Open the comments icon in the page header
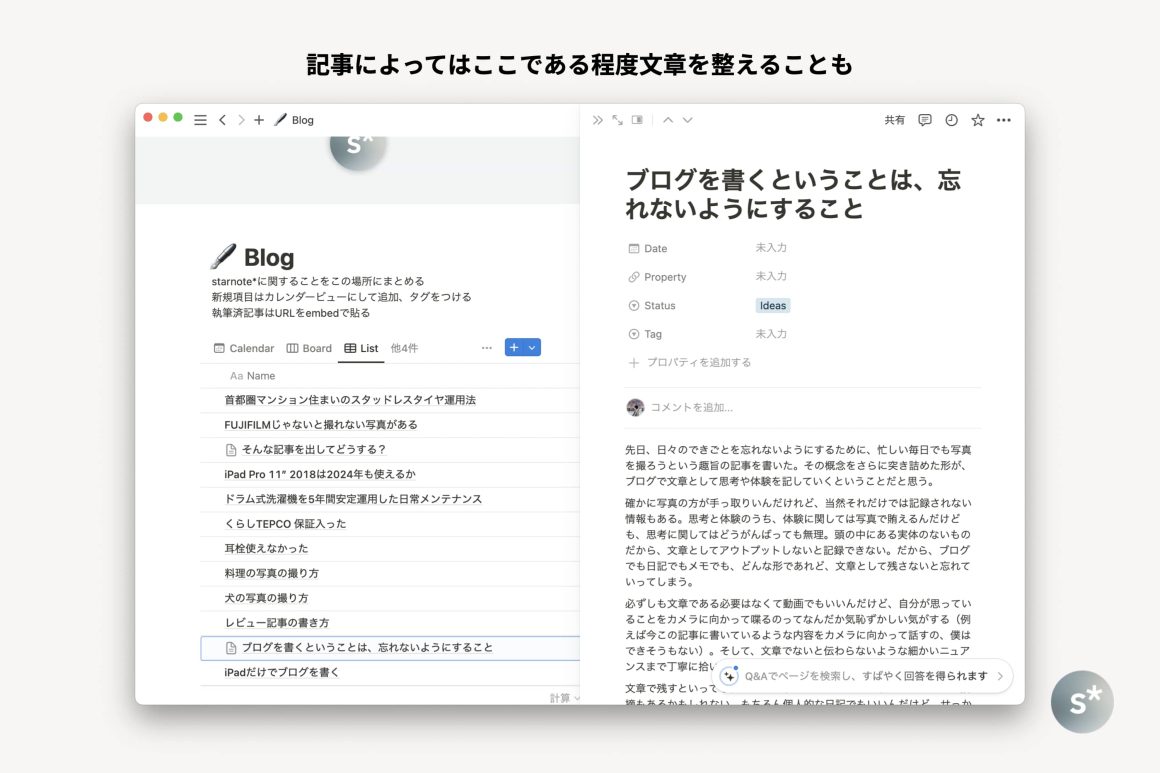This screenshot has height=773, width=1160. 925,120
